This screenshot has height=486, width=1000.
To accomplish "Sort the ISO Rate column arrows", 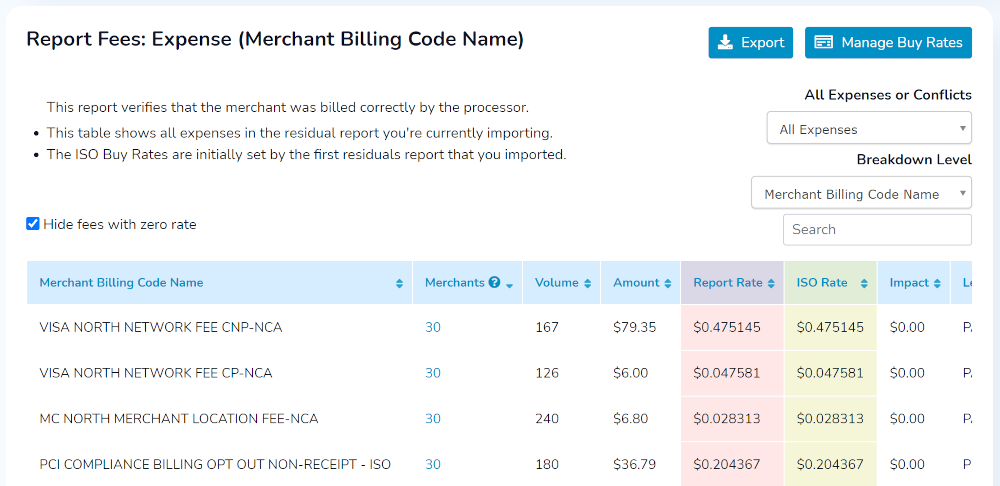I will pos(864,283).
